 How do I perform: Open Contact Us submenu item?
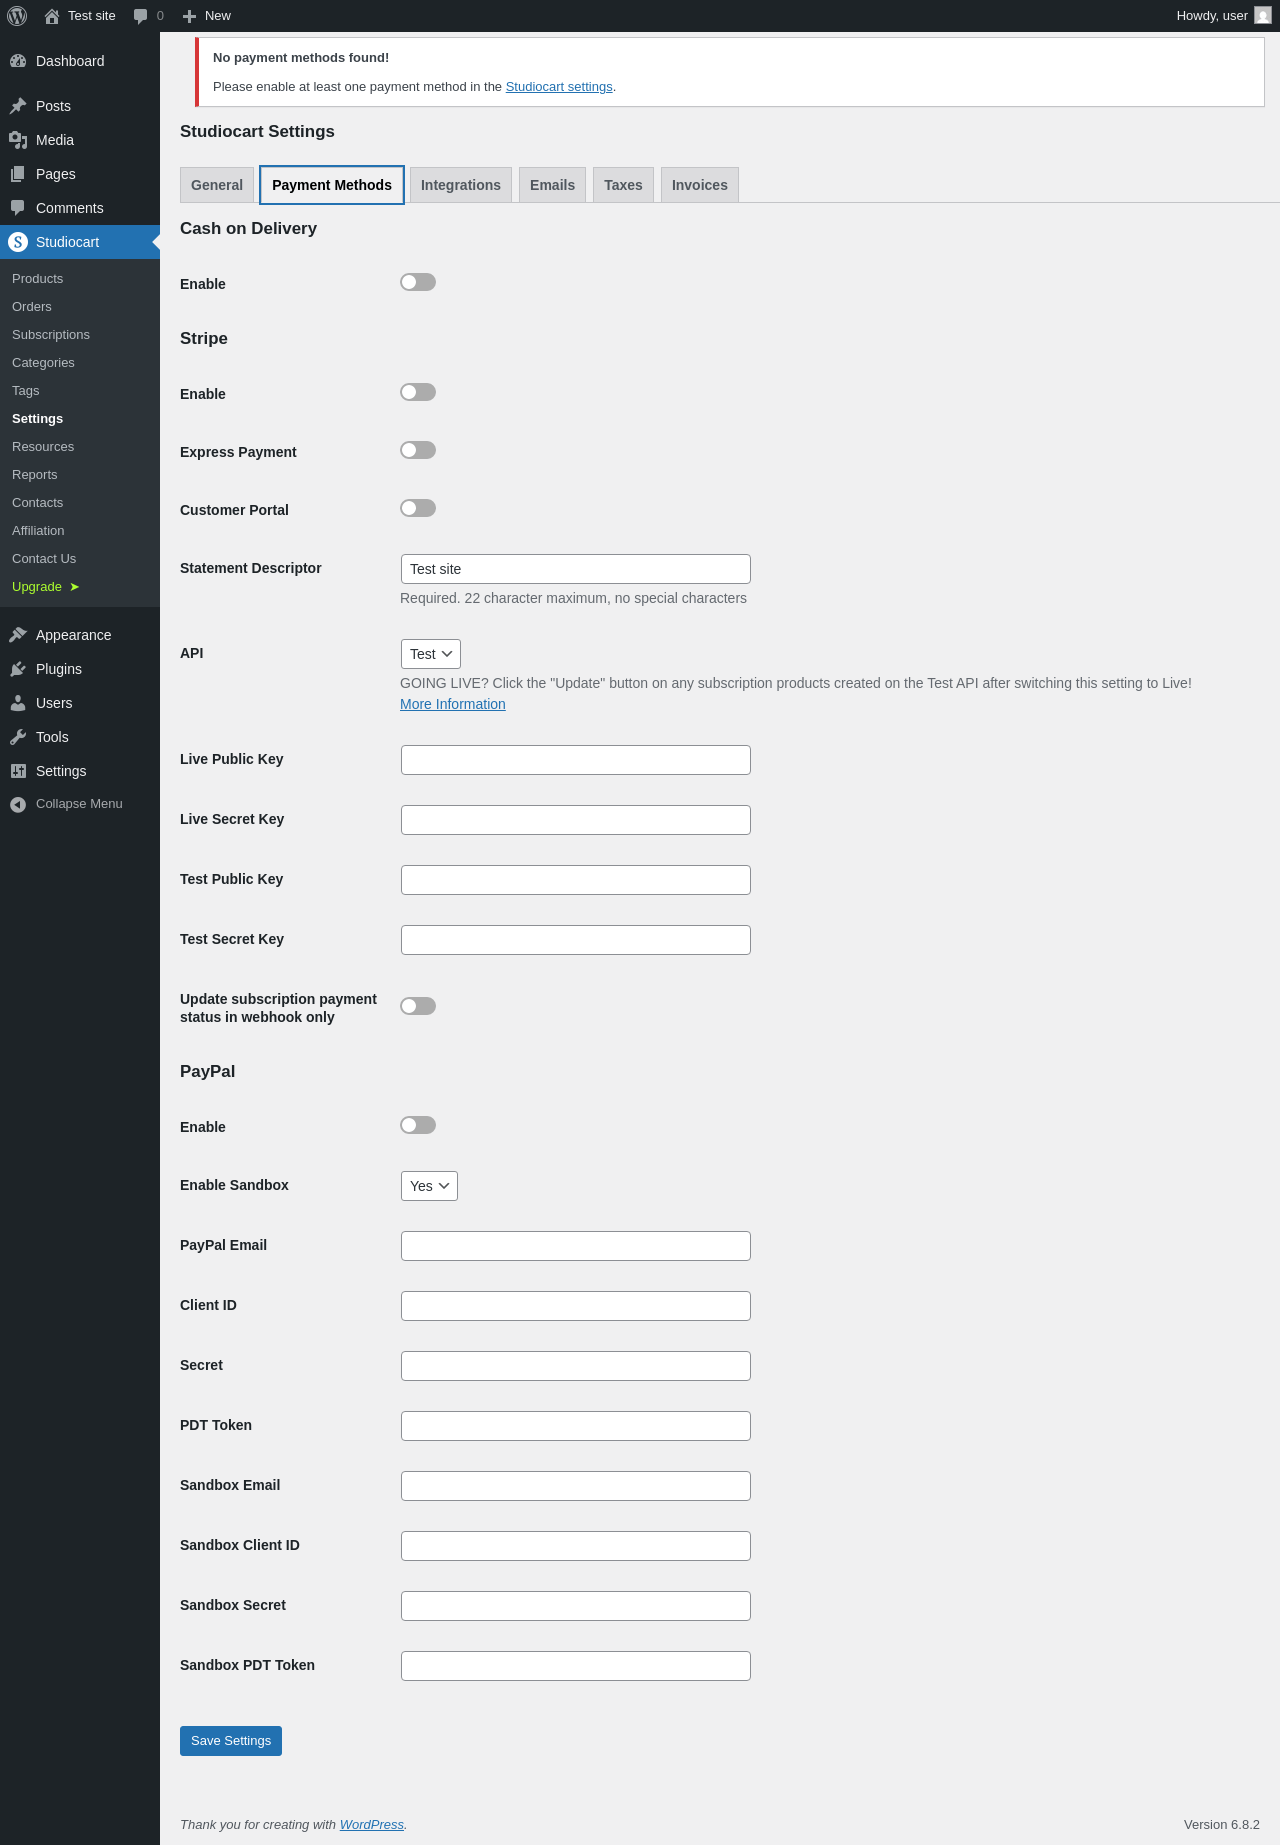click(x=44, y=559)
